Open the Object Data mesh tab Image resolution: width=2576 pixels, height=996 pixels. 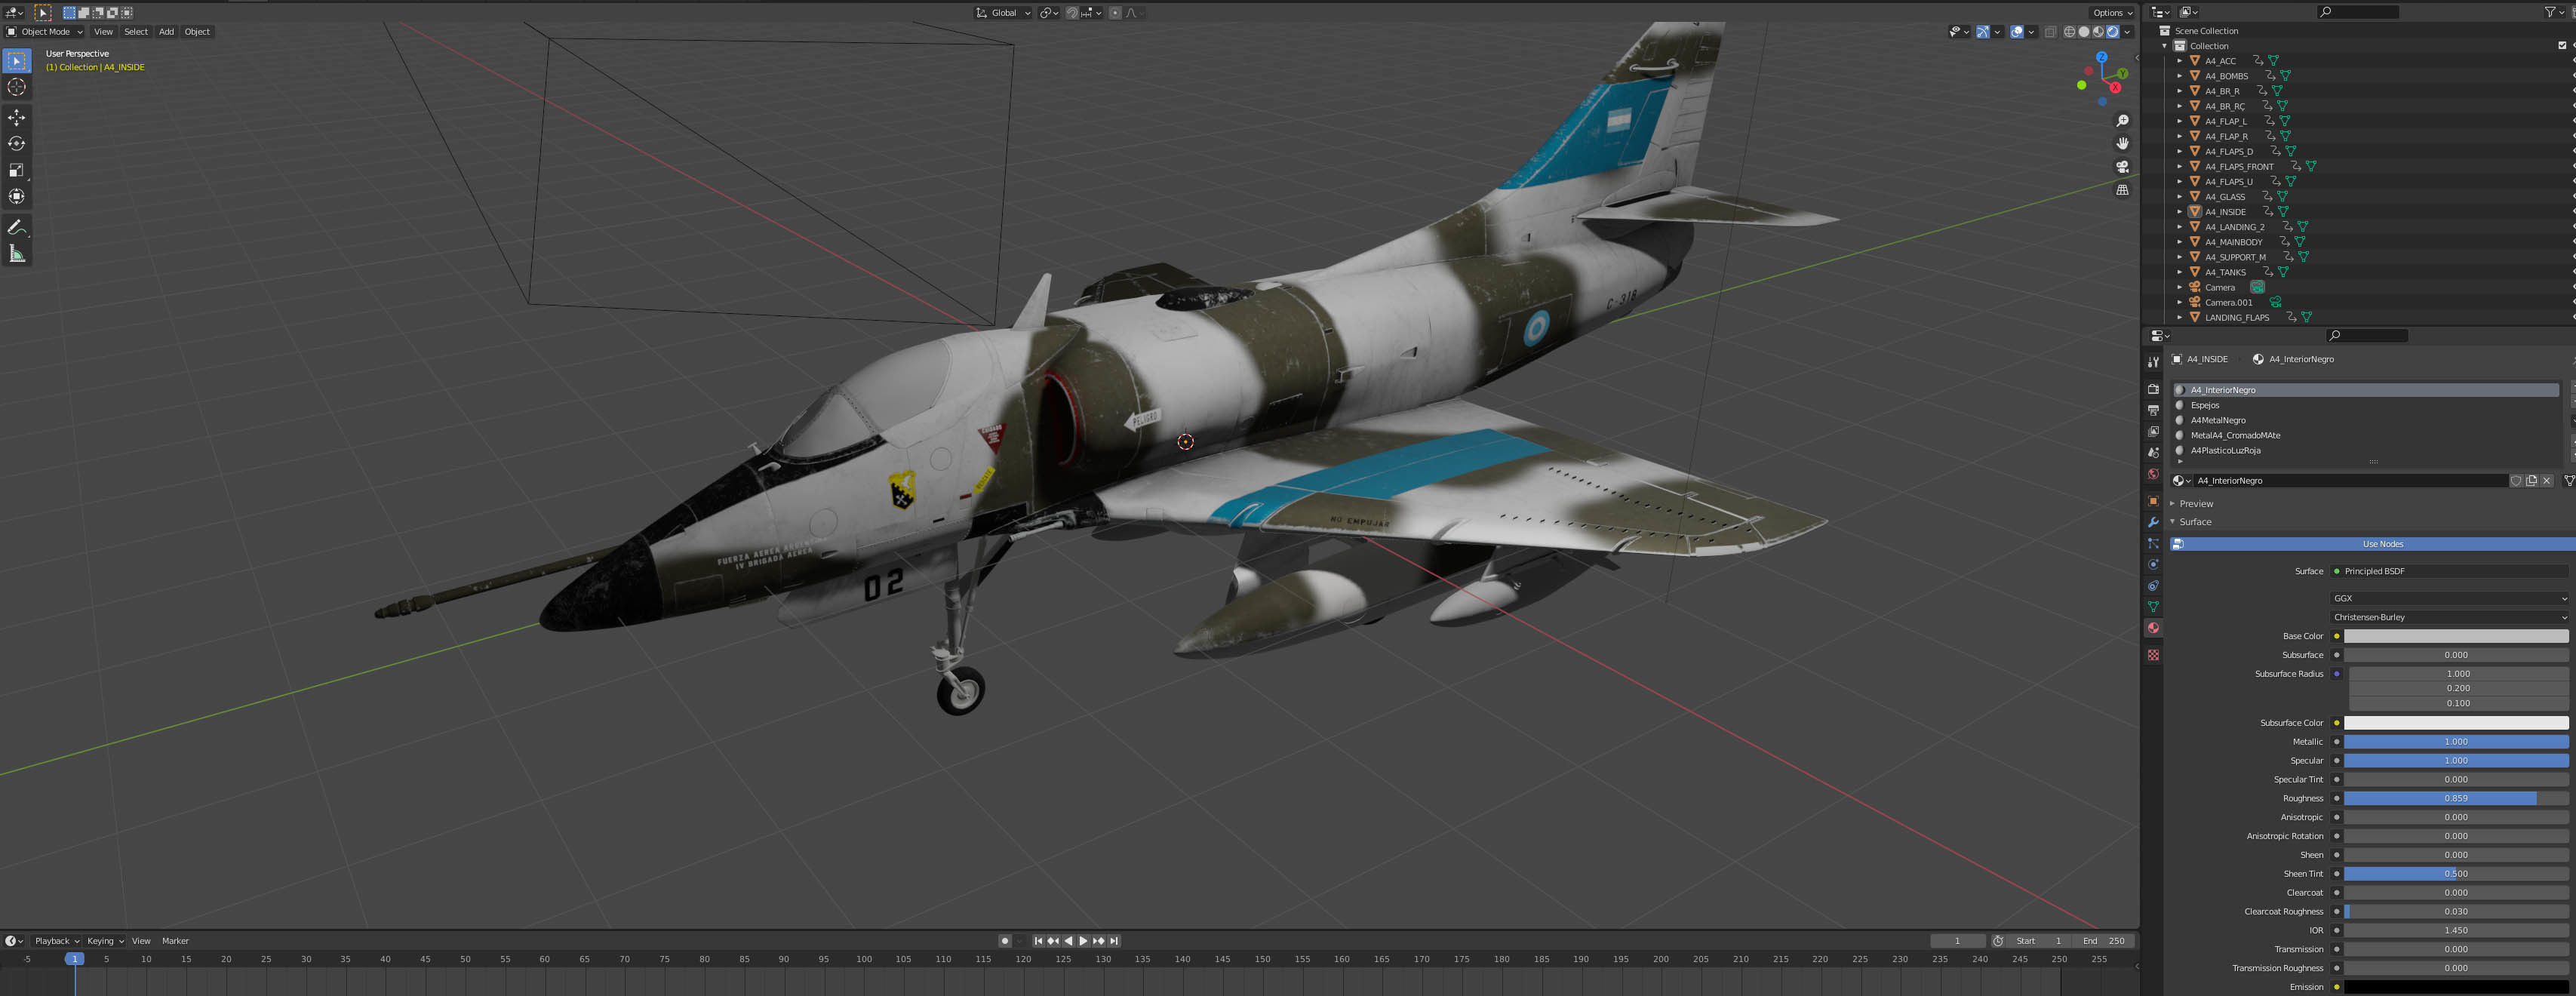click(x=2153, y=607)
